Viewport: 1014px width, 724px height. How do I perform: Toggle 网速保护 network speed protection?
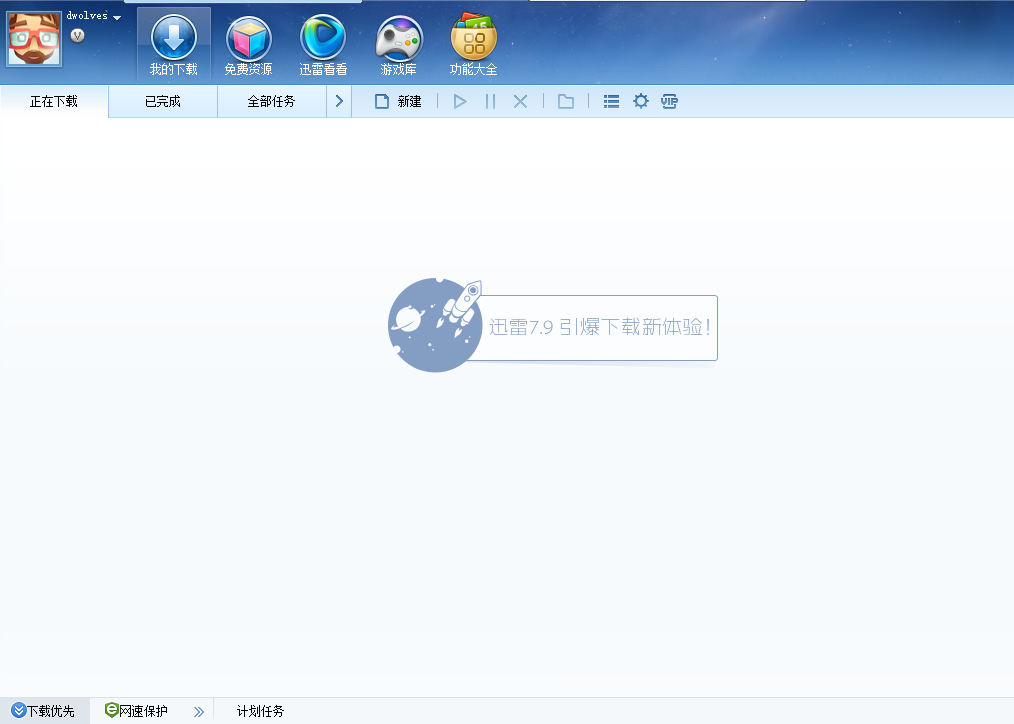(136, 711)
